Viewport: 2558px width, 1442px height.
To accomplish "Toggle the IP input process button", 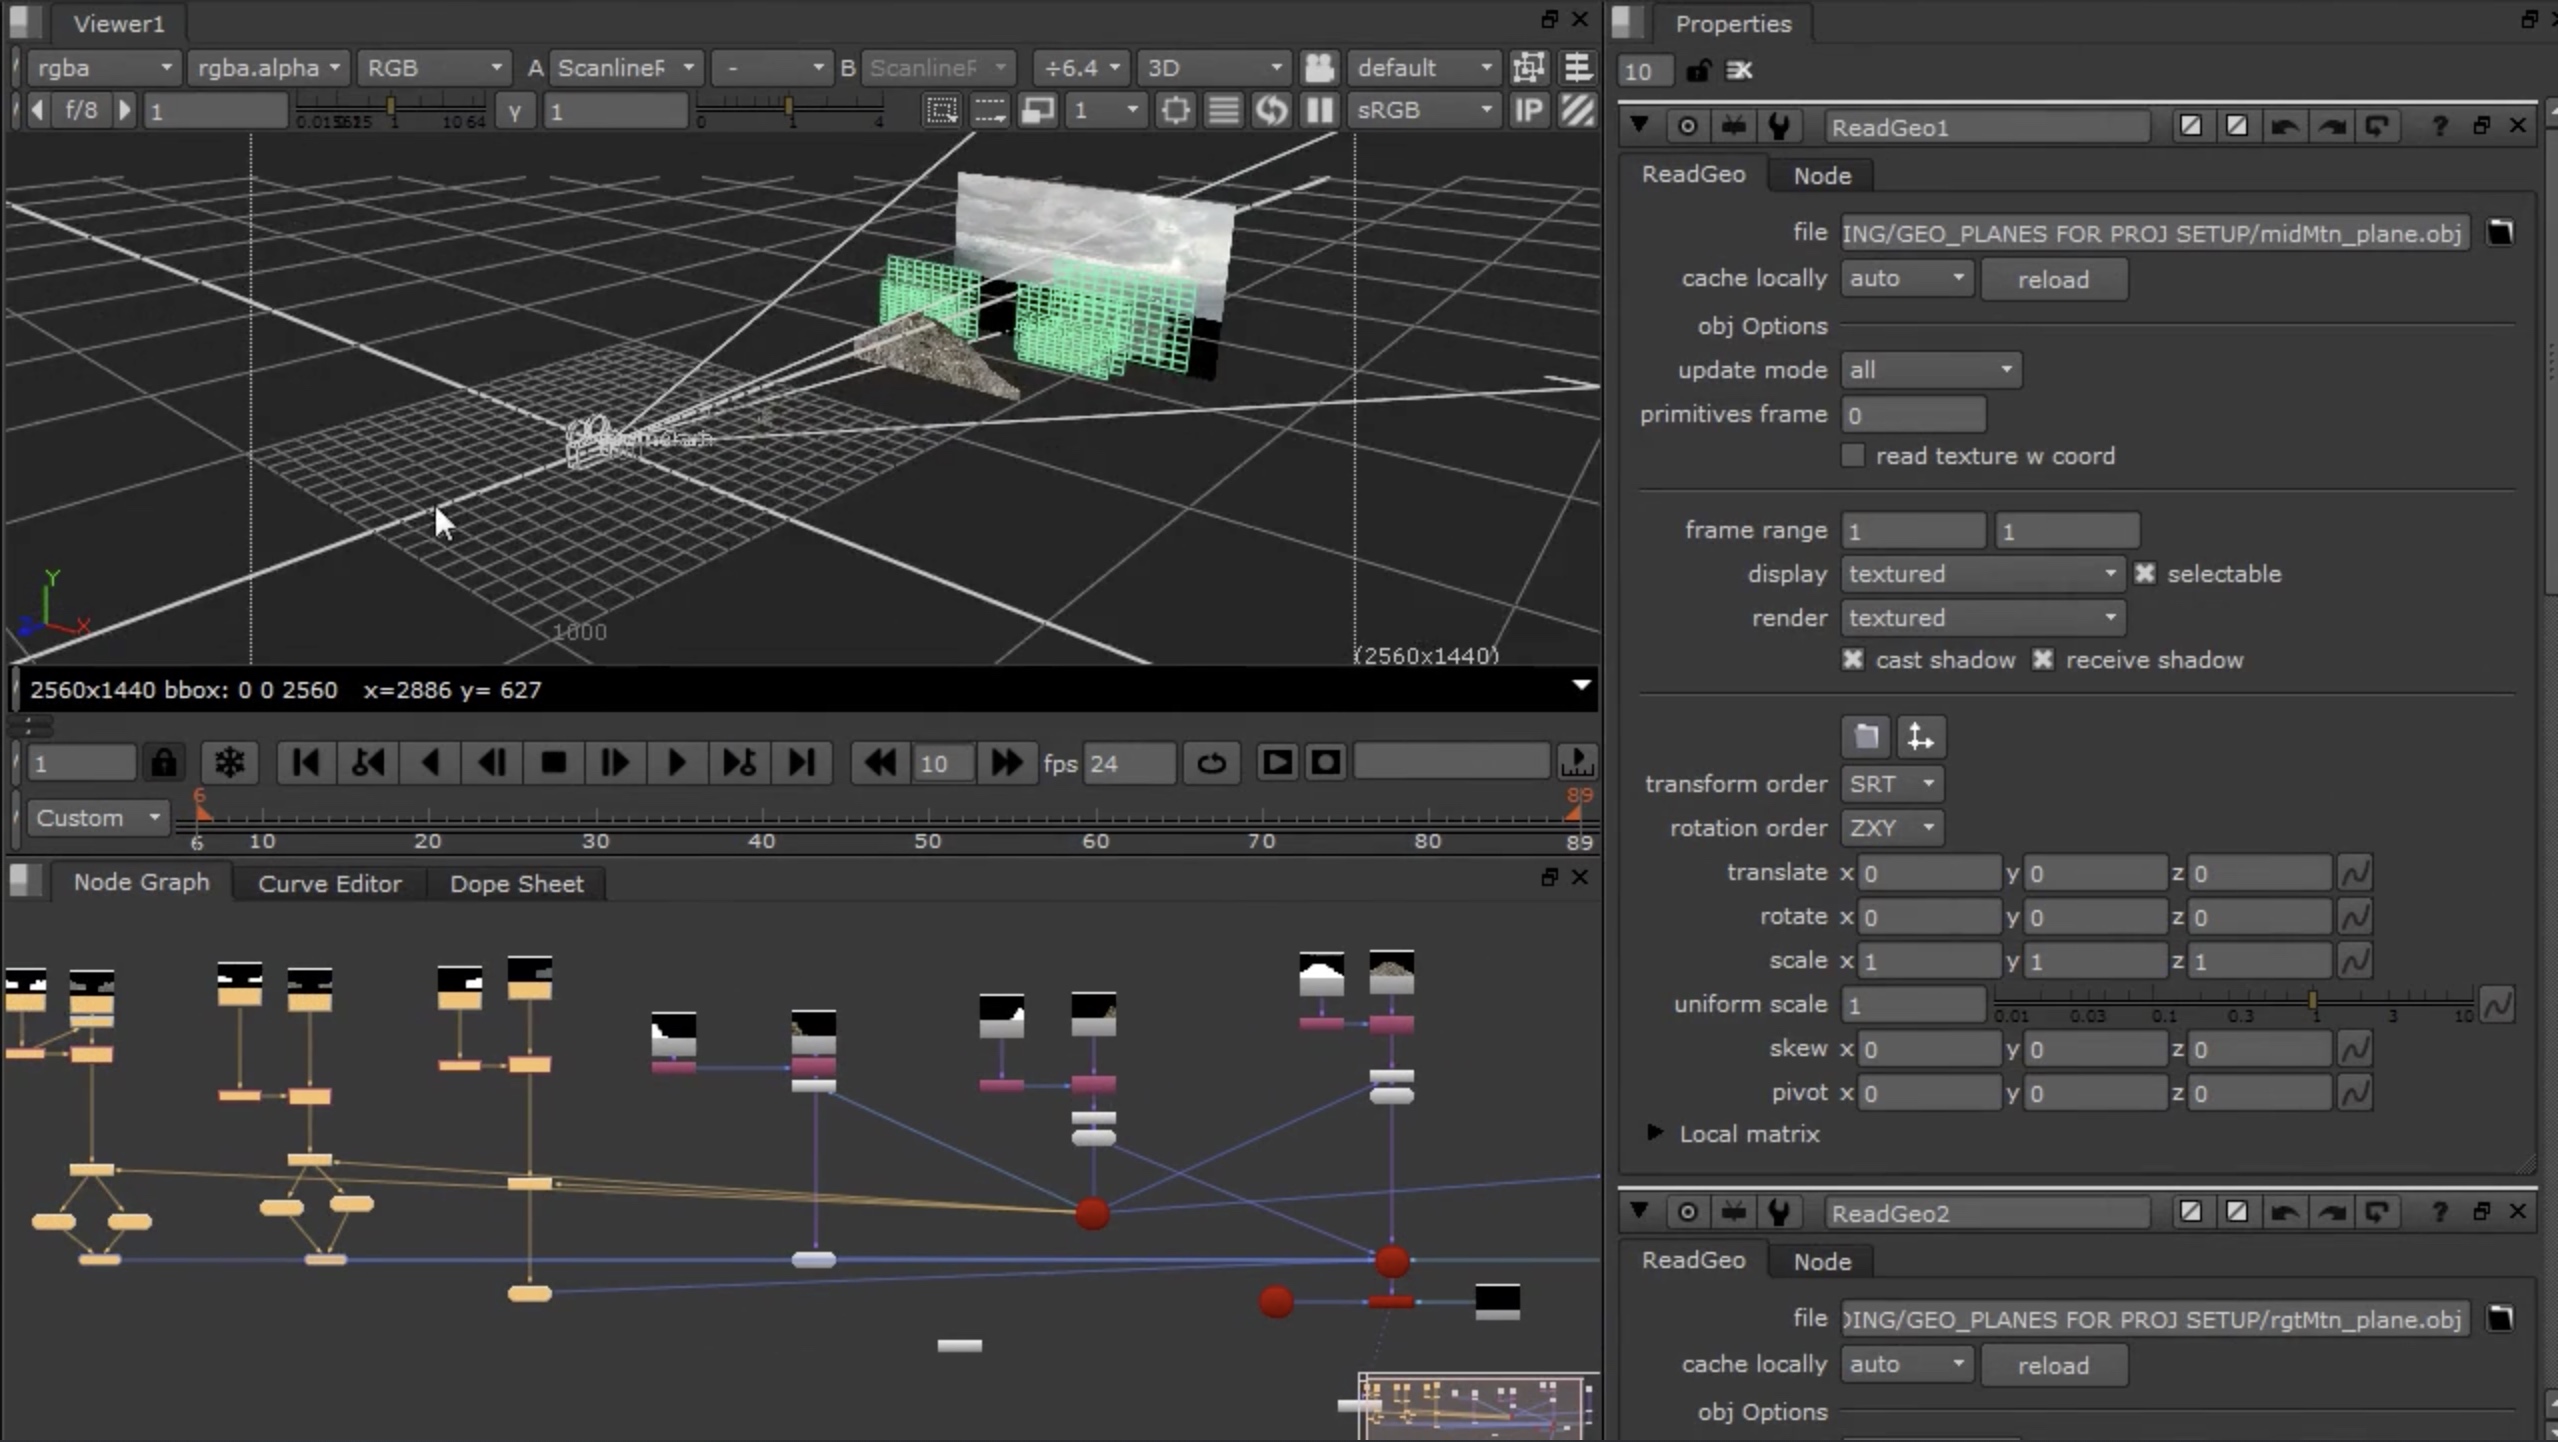I will [1528, 110].
